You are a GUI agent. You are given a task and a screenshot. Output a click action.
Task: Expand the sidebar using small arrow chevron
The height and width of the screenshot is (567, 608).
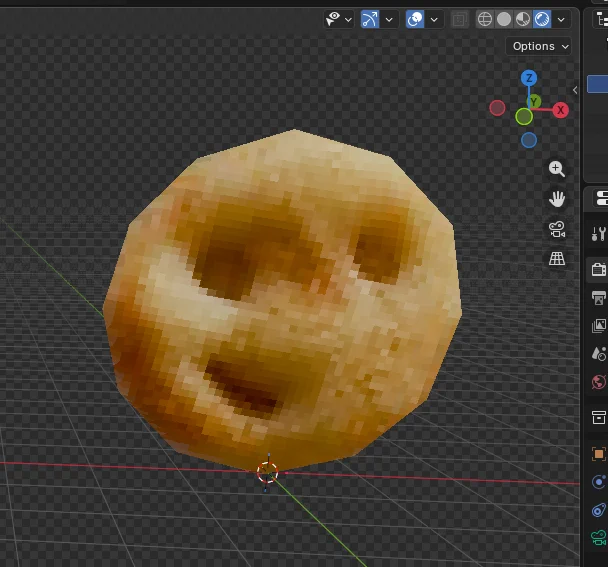click(575, 90)
